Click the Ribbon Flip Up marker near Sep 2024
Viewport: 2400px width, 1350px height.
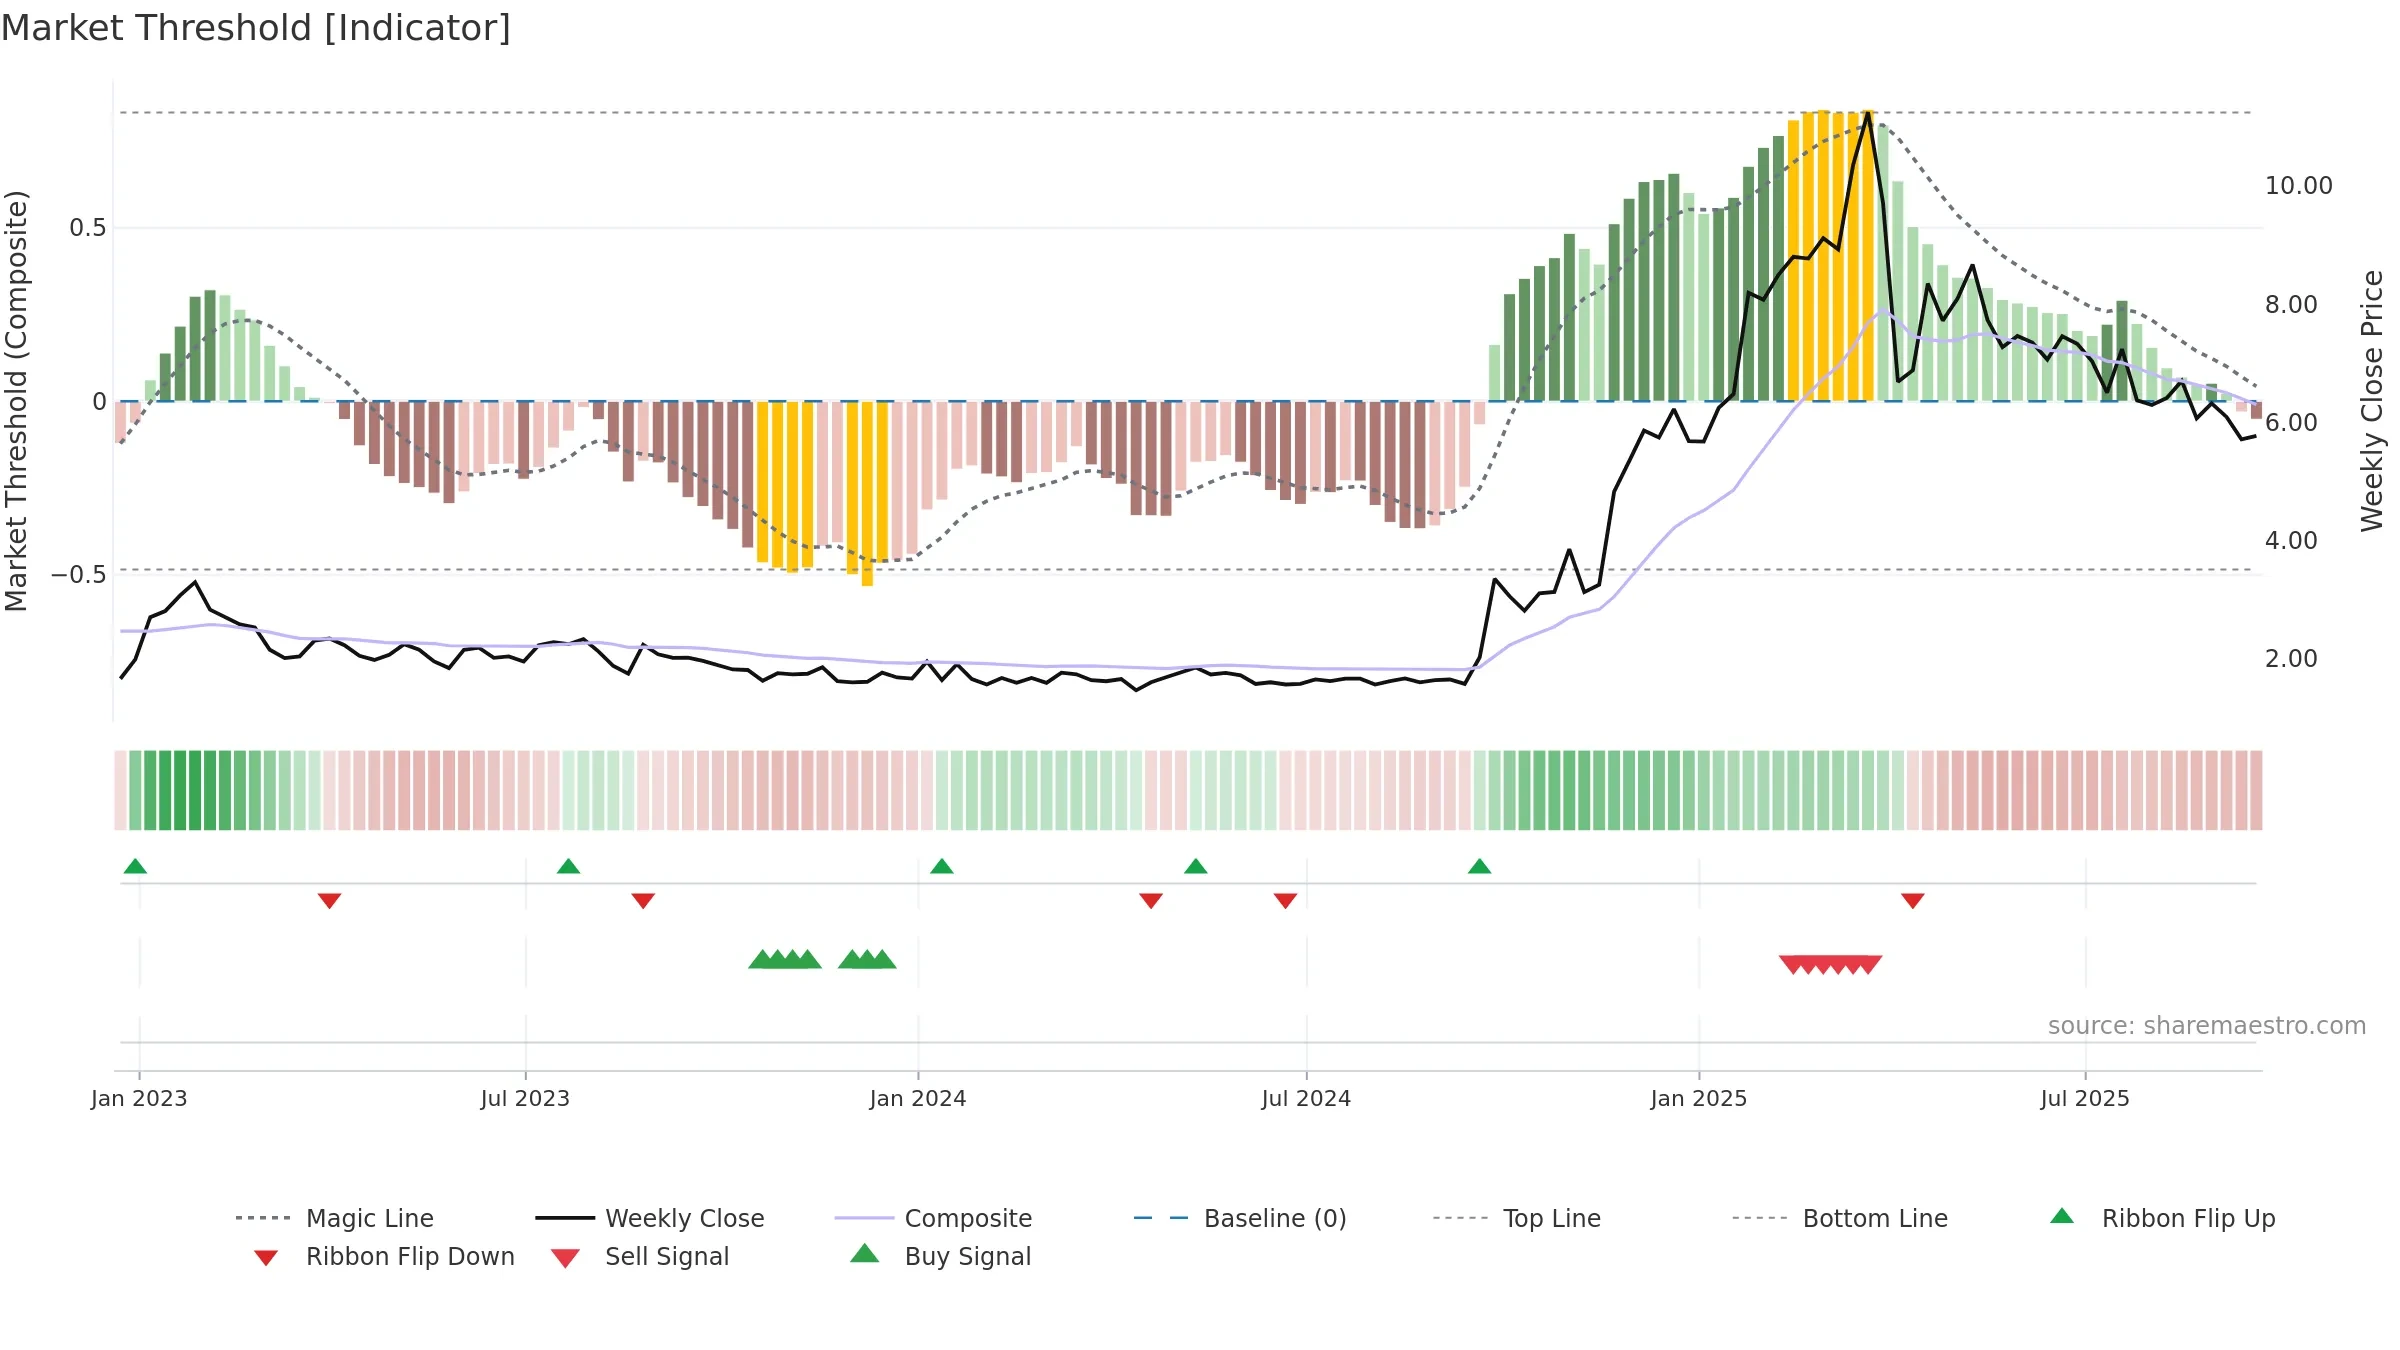(x=1480, y=866)
